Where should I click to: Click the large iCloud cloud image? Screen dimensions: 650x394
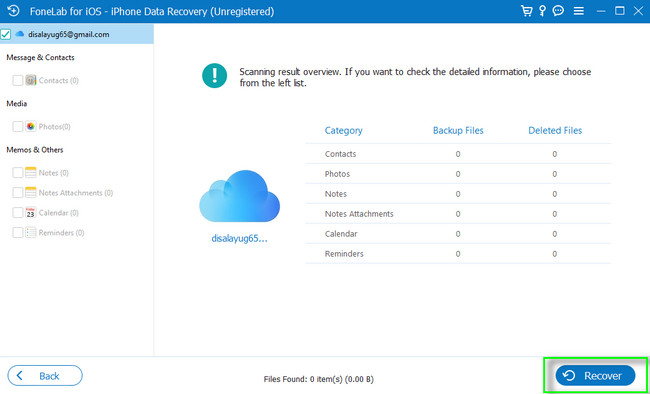[x=239, y=196]
